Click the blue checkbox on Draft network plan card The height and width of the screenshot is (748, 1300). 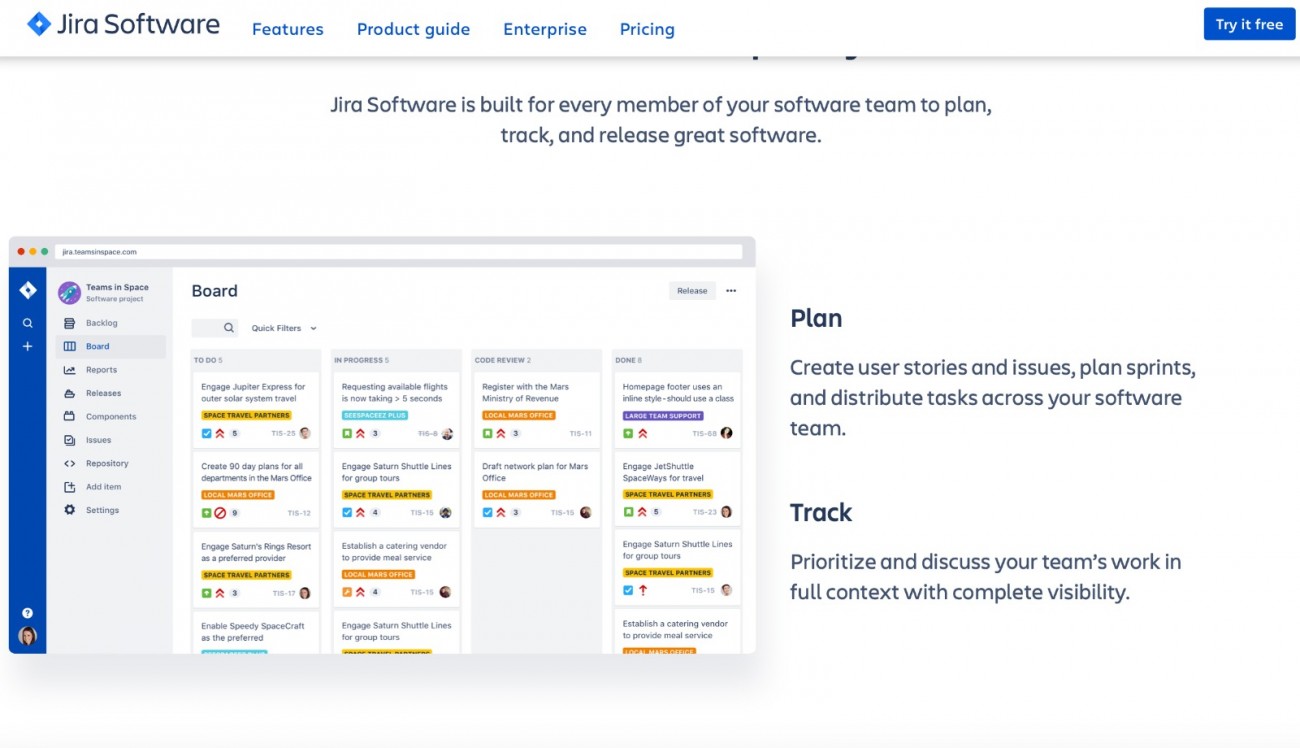[x=487, y=513]
